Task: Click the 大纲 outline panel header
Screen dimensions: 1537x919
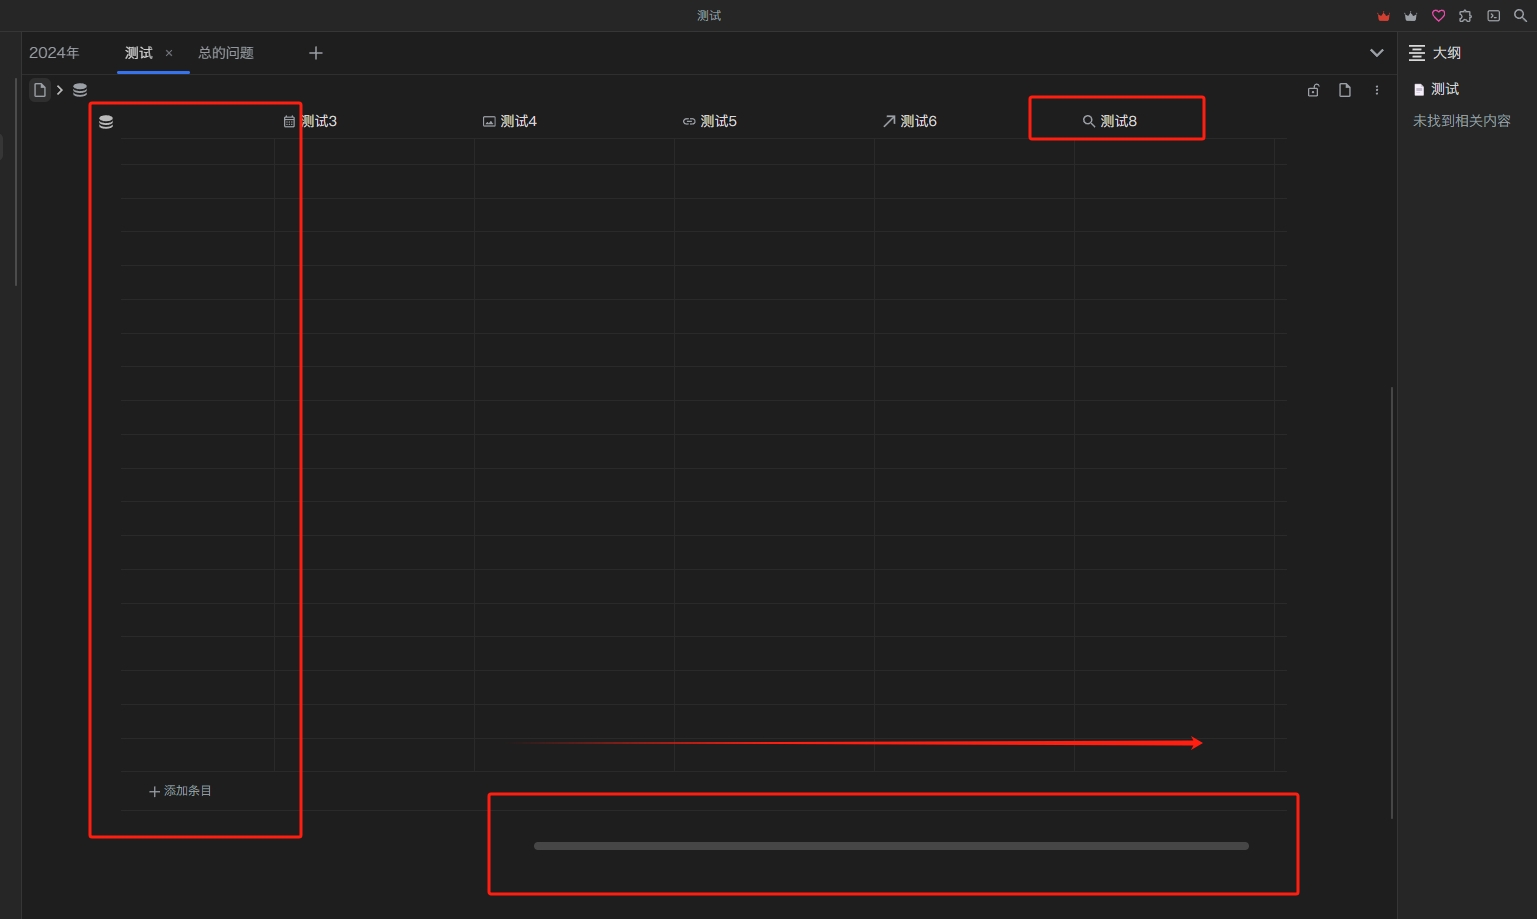Action: click(x=1435, y=53)
